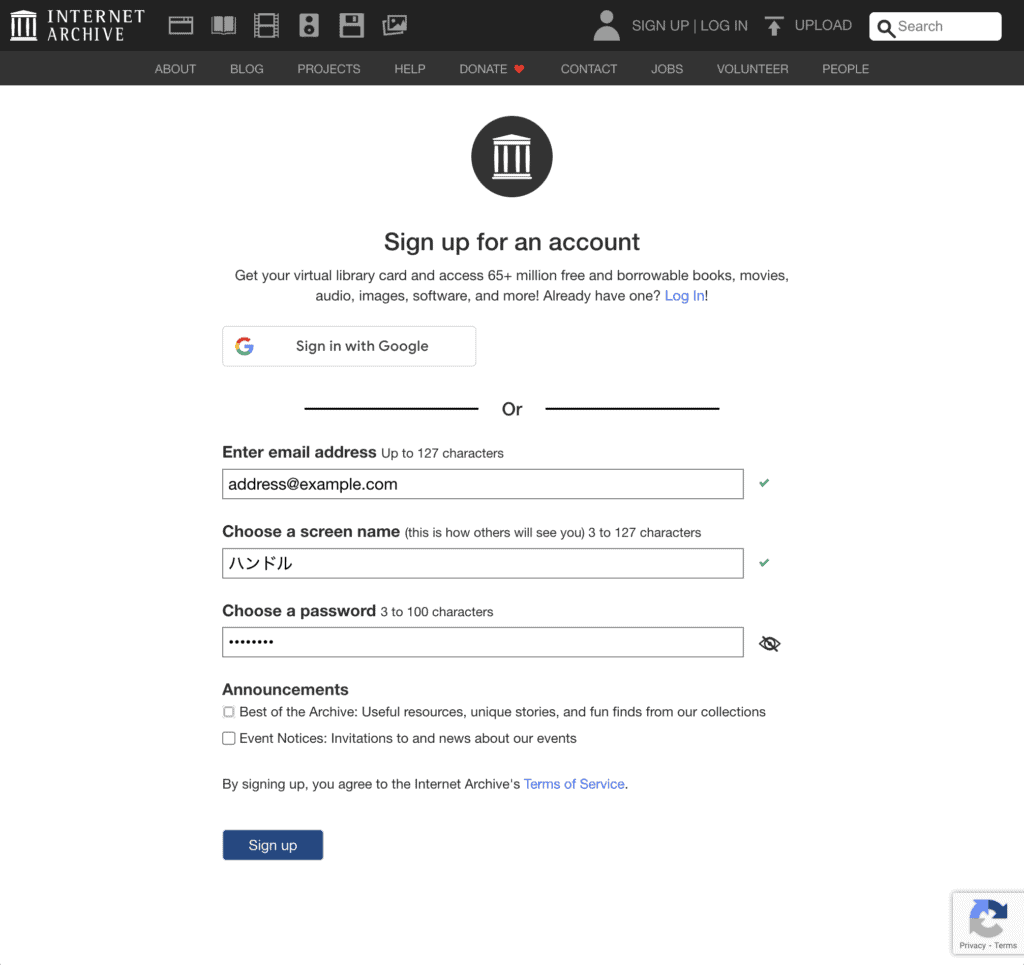This screenshot has width=1024, height=965.
Task: Click the green checkmark beside screen name
Action: click(x=764, y=562)
